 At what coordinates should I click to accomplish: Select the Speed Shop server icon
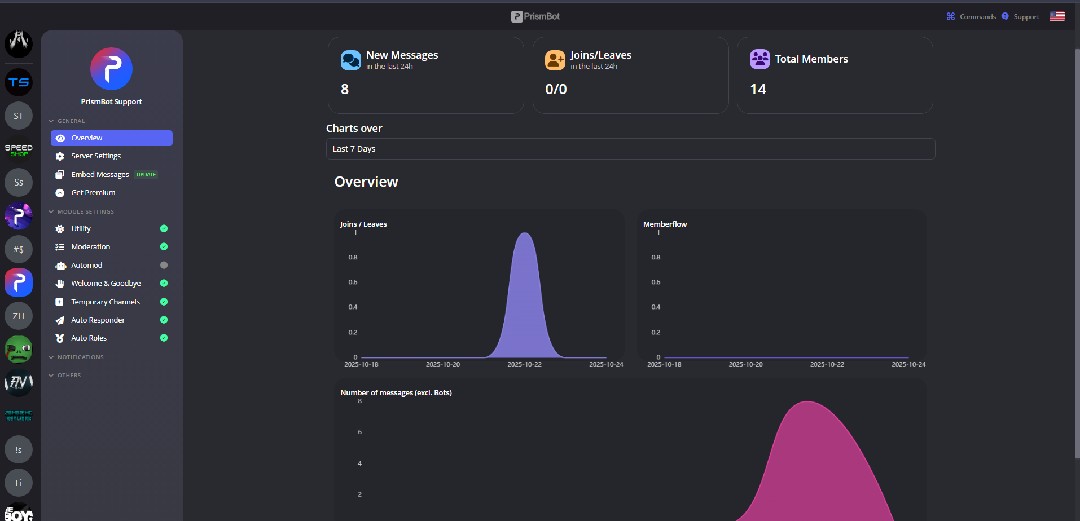click(18, 149)
